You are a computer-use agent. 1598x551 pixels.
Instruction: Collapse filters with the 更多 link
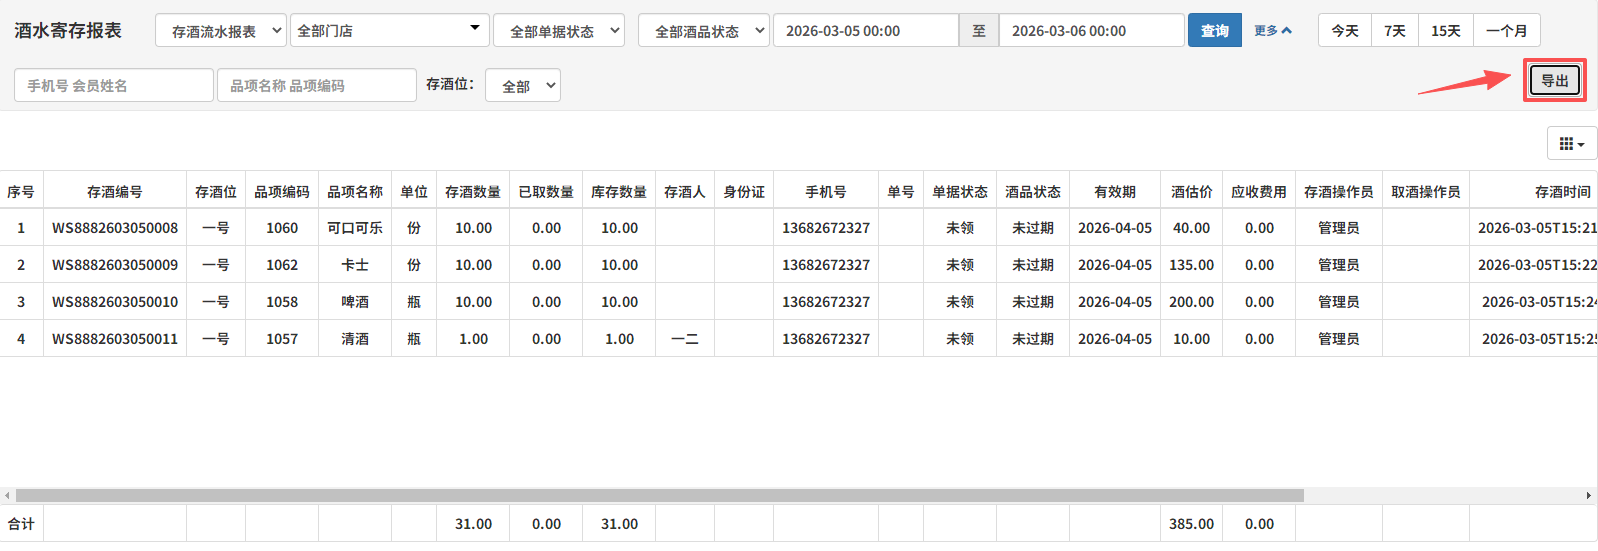coord(1272,31)
